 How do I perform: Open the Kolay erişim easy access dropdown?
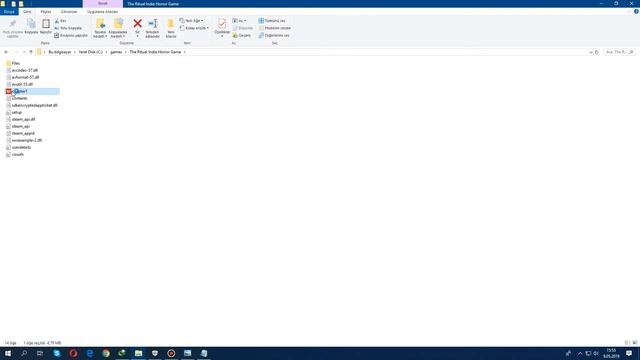pyautogui.click(x=194, y=28)
